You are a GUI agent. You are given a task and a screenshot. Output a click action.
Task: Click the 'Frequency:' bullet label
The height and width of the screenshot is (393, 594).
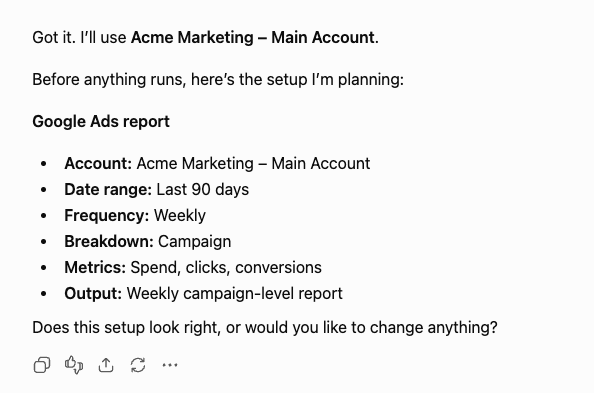click(107, 216)
